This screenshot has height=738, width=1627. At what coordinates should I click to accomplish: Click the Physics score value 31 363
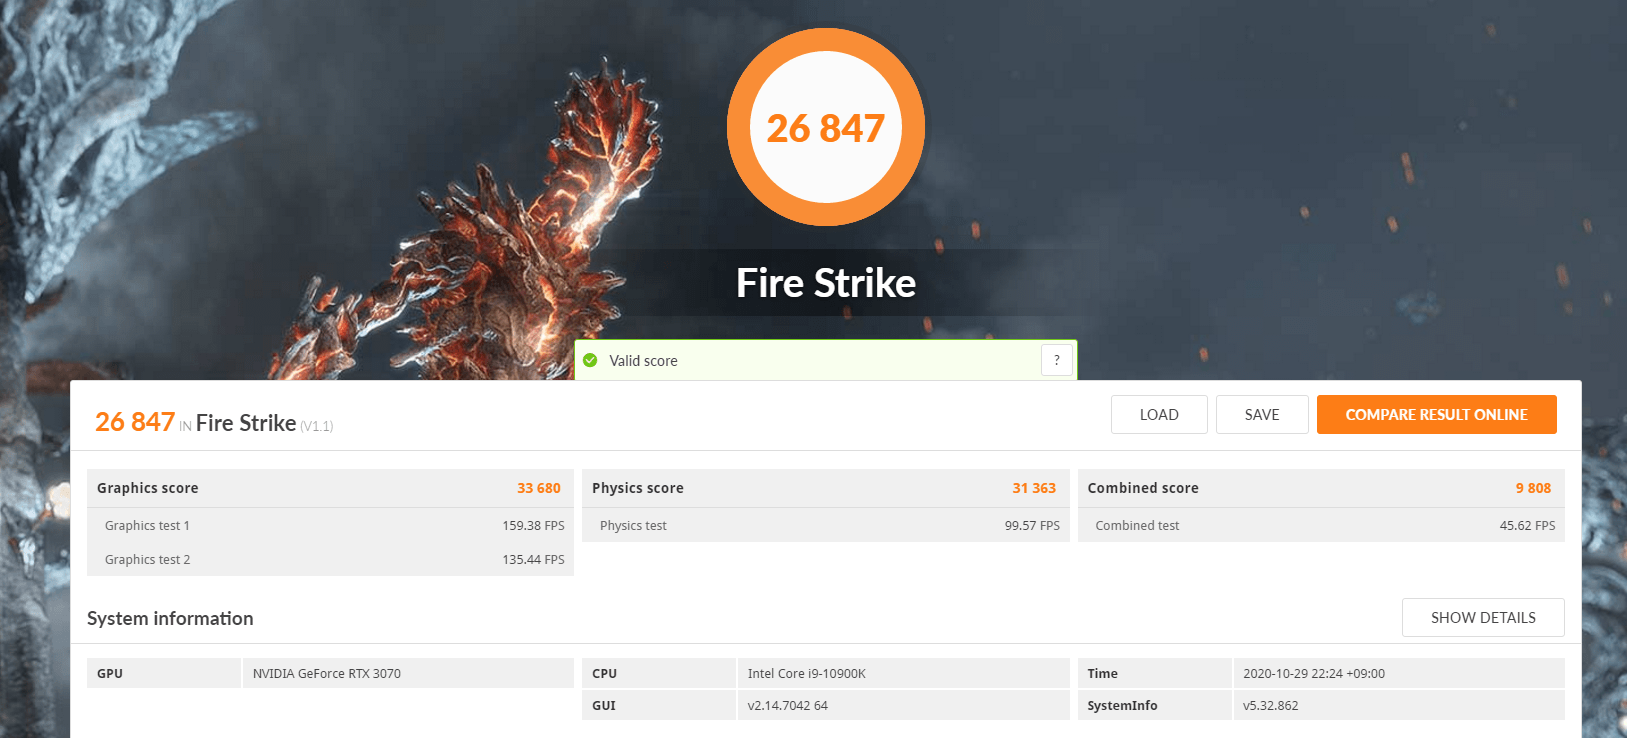tap(1034, 488)
